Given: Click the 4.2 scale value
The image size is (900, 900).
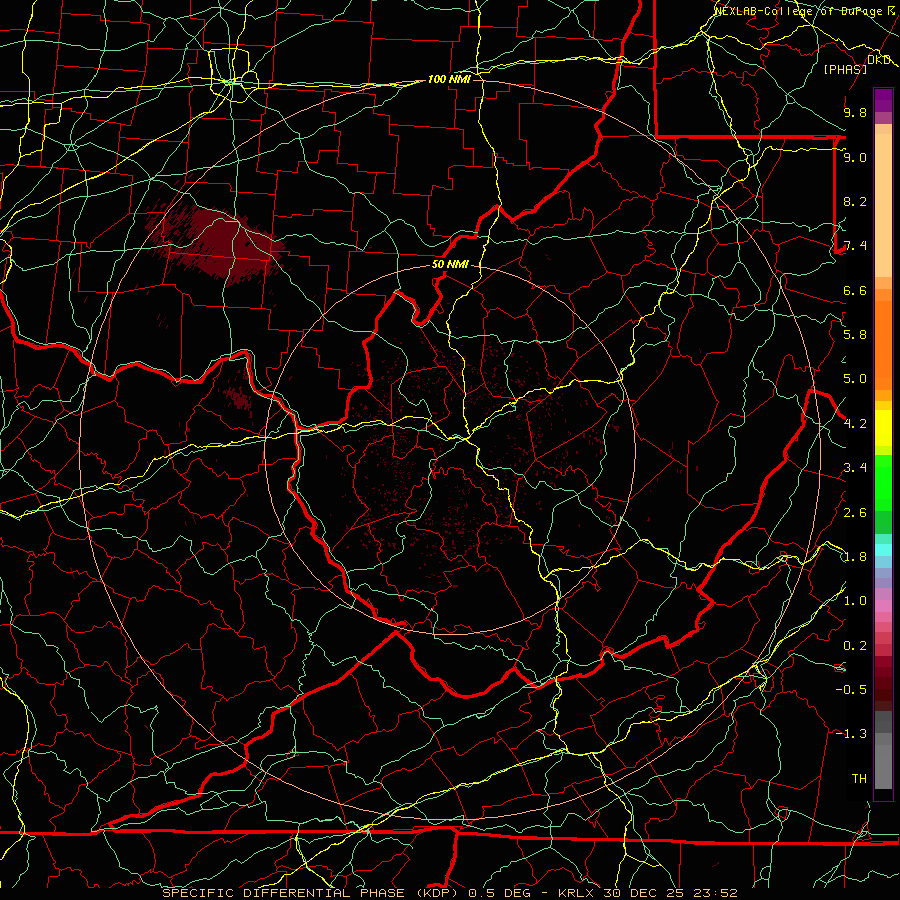Looking at the screenshot, I should click(x=855, y=424).
